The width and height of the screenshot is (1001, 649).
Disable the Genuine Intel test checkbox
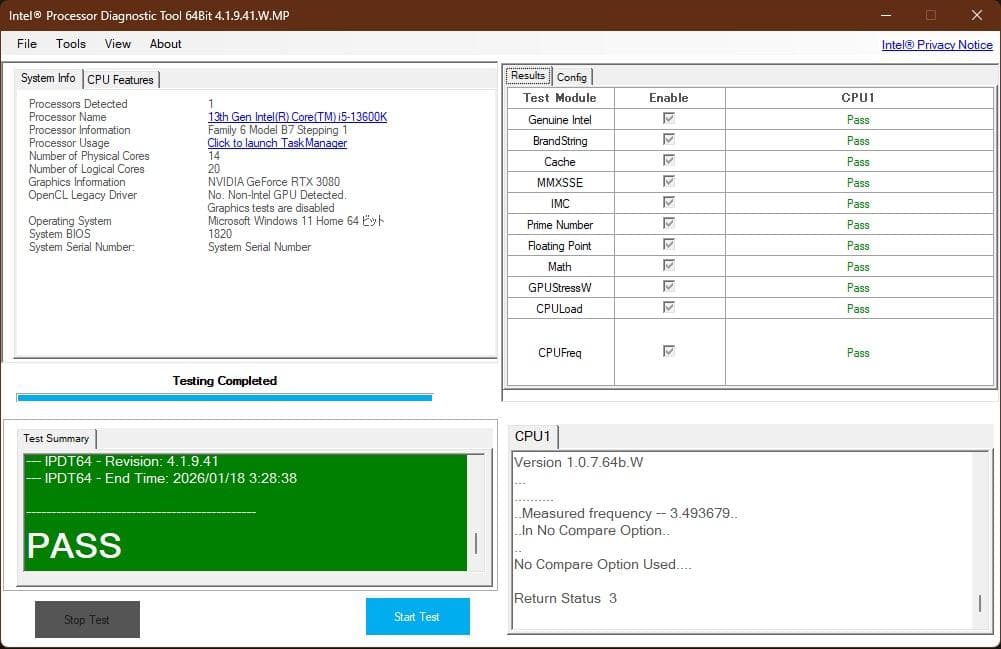[x=668, y=119]
